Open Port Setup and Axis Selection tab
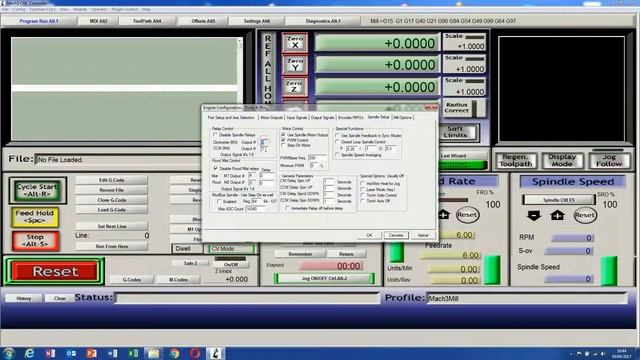The height and width of the screenshot is (360, 640). coord(231,118)
